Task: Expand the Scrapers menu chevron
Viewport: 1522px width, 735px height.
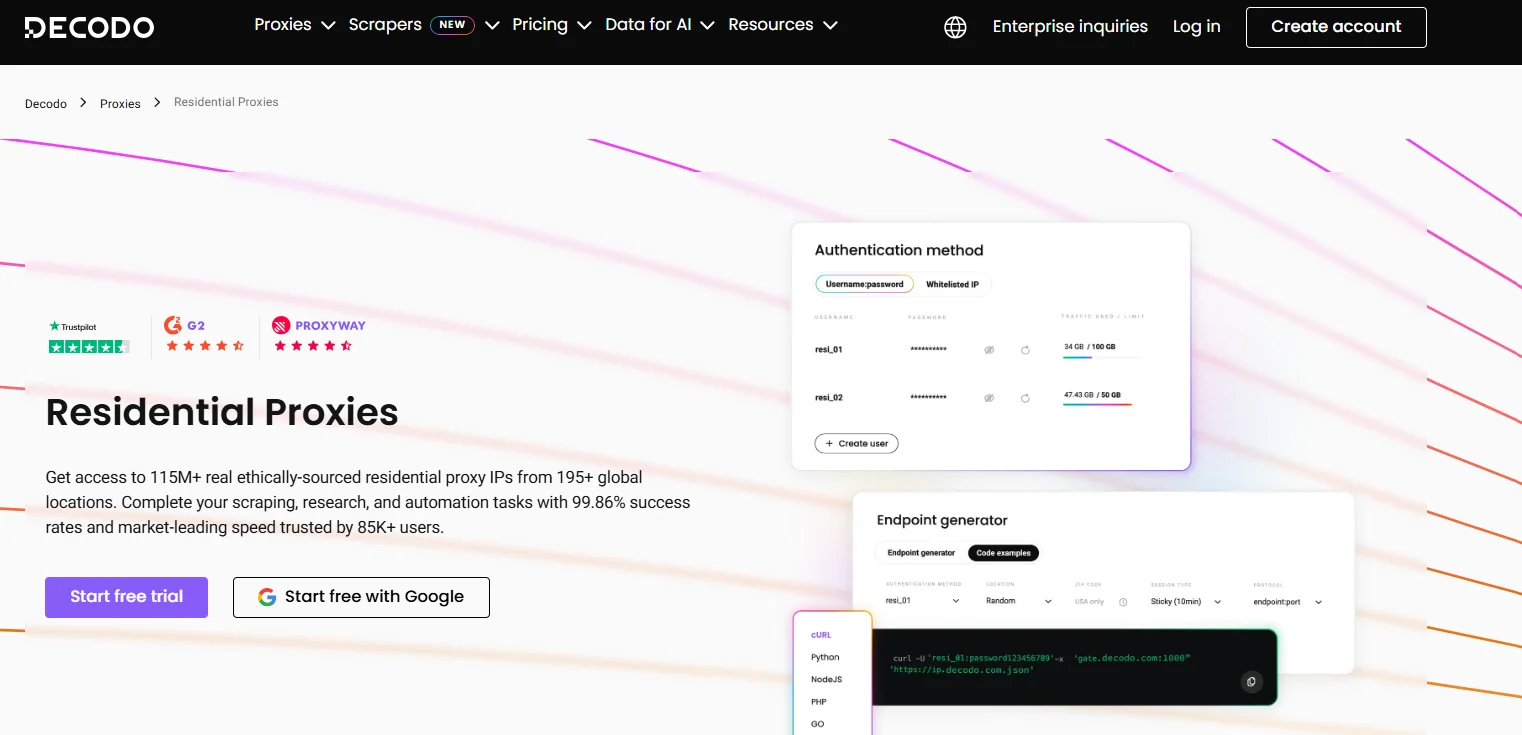Action: point(492,25)
